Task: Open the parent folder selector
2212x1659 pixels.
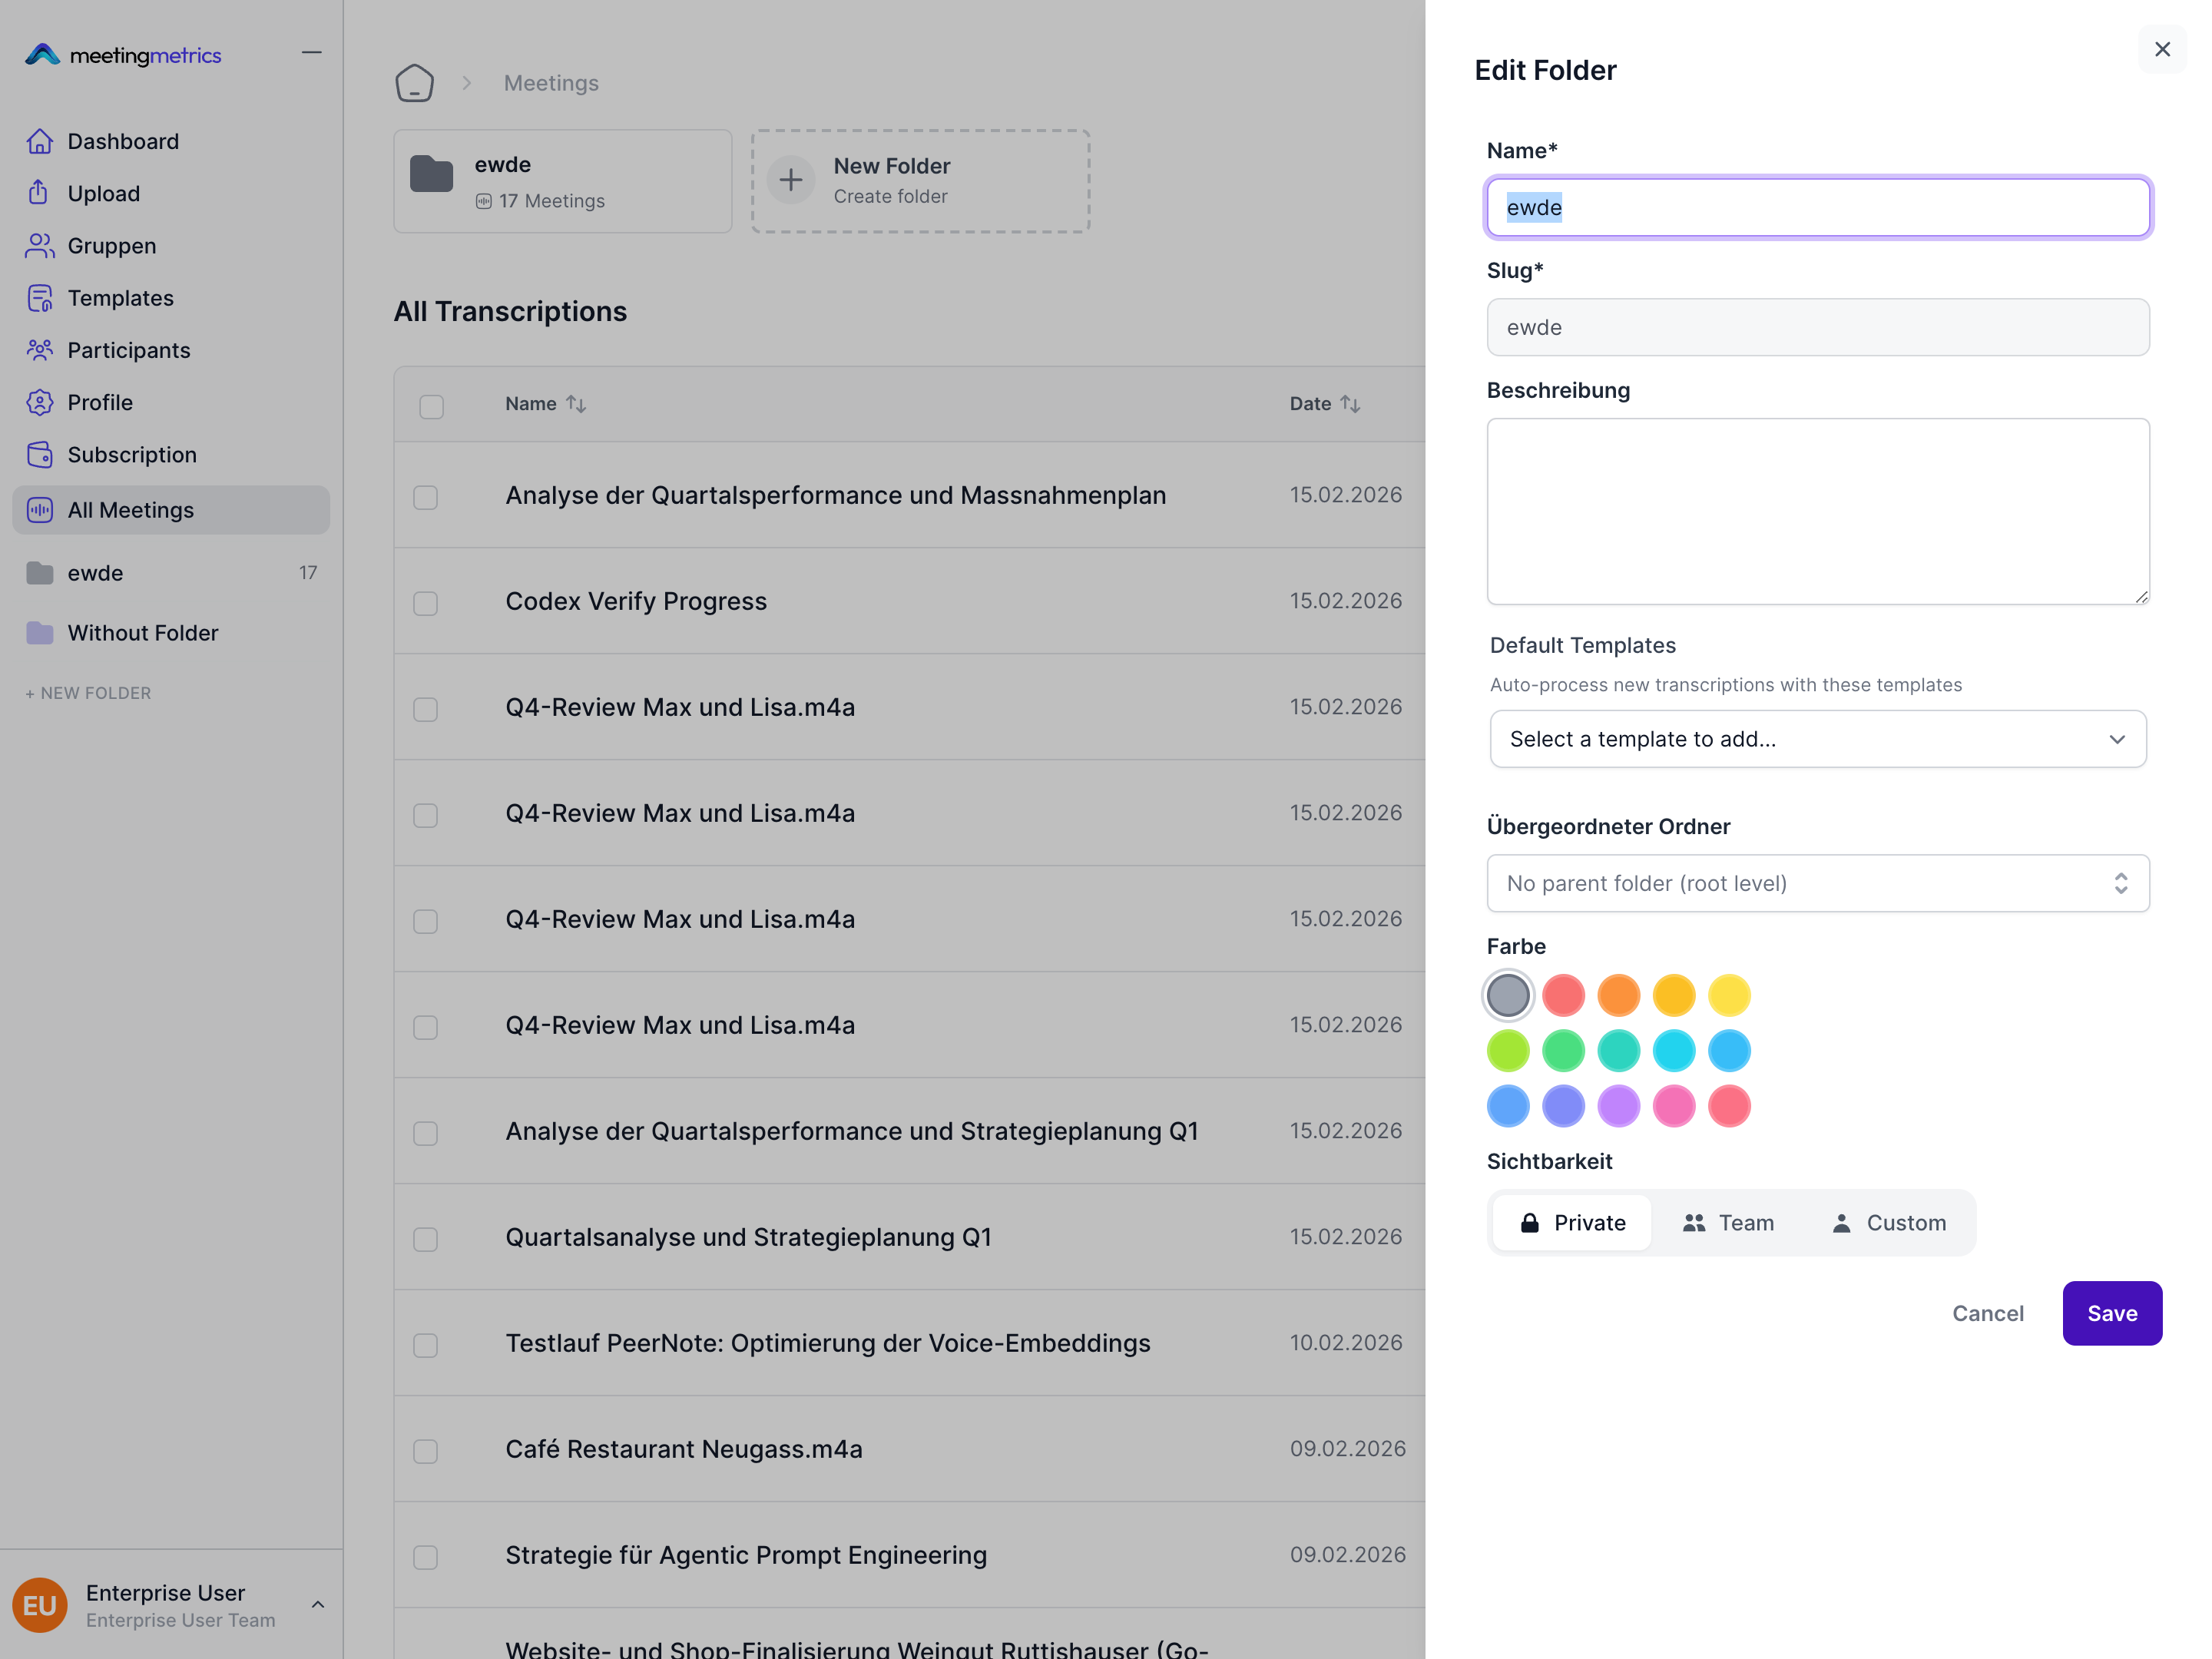Action: point(1817,883)
